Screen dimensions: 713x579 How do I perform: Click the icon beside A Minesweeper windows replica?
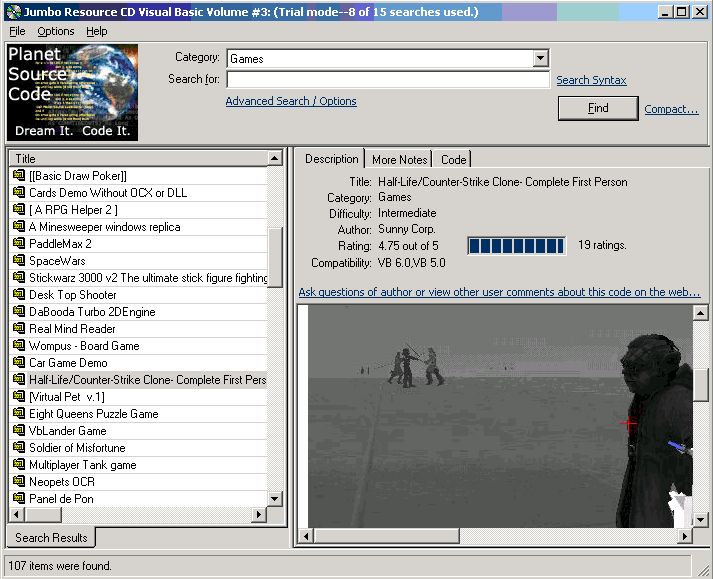[x=19, y=226]
